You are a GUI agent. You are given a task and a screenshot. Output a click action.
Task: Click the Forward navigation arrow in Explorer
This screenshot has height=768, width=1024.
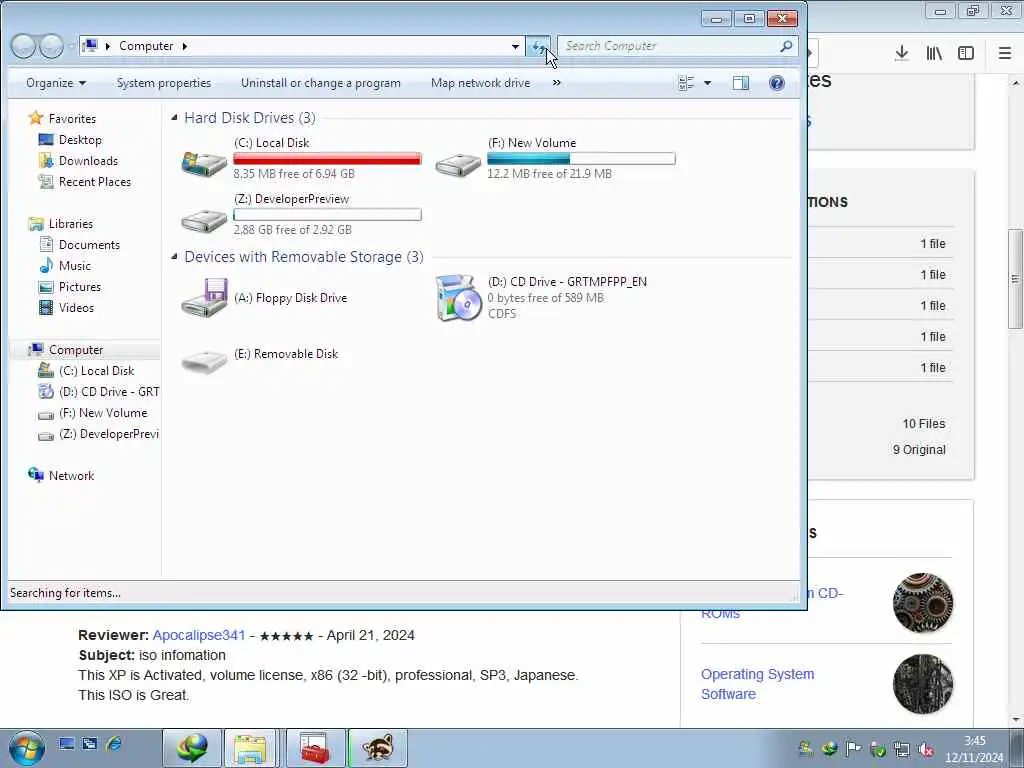tap(51, 46)
